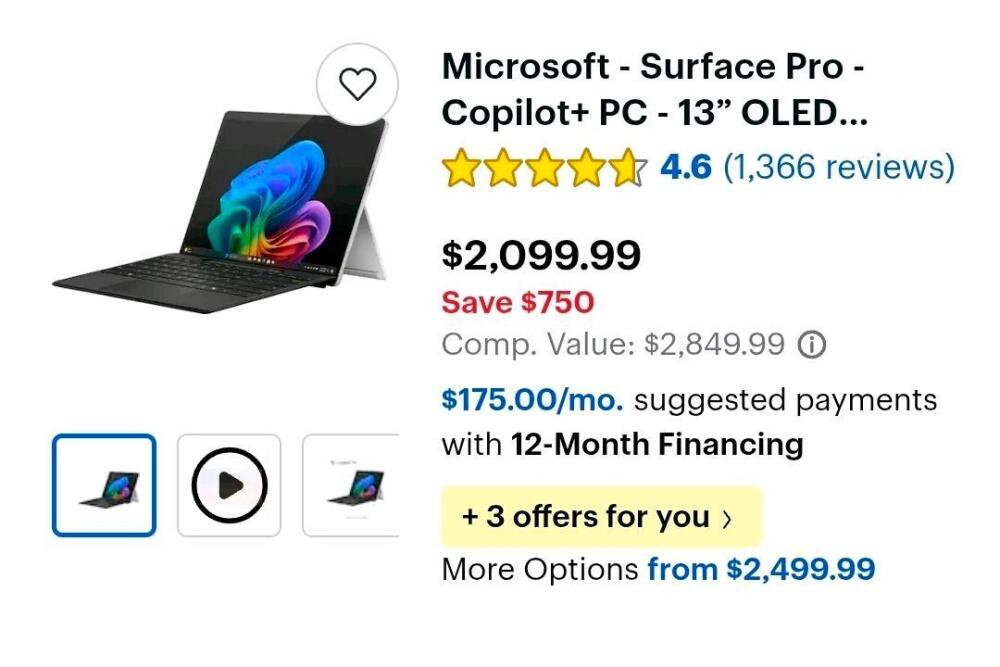Select the third partially visible thumbnail
The height and width of the screenshot is (667, 1000).
[351, 485]
